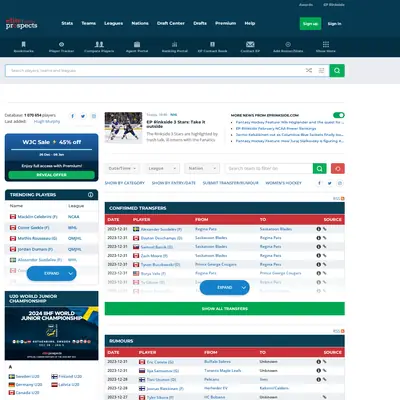Open the Nations menu
Viewport: 400px width, 400px height.
click(x=140, y=23)
